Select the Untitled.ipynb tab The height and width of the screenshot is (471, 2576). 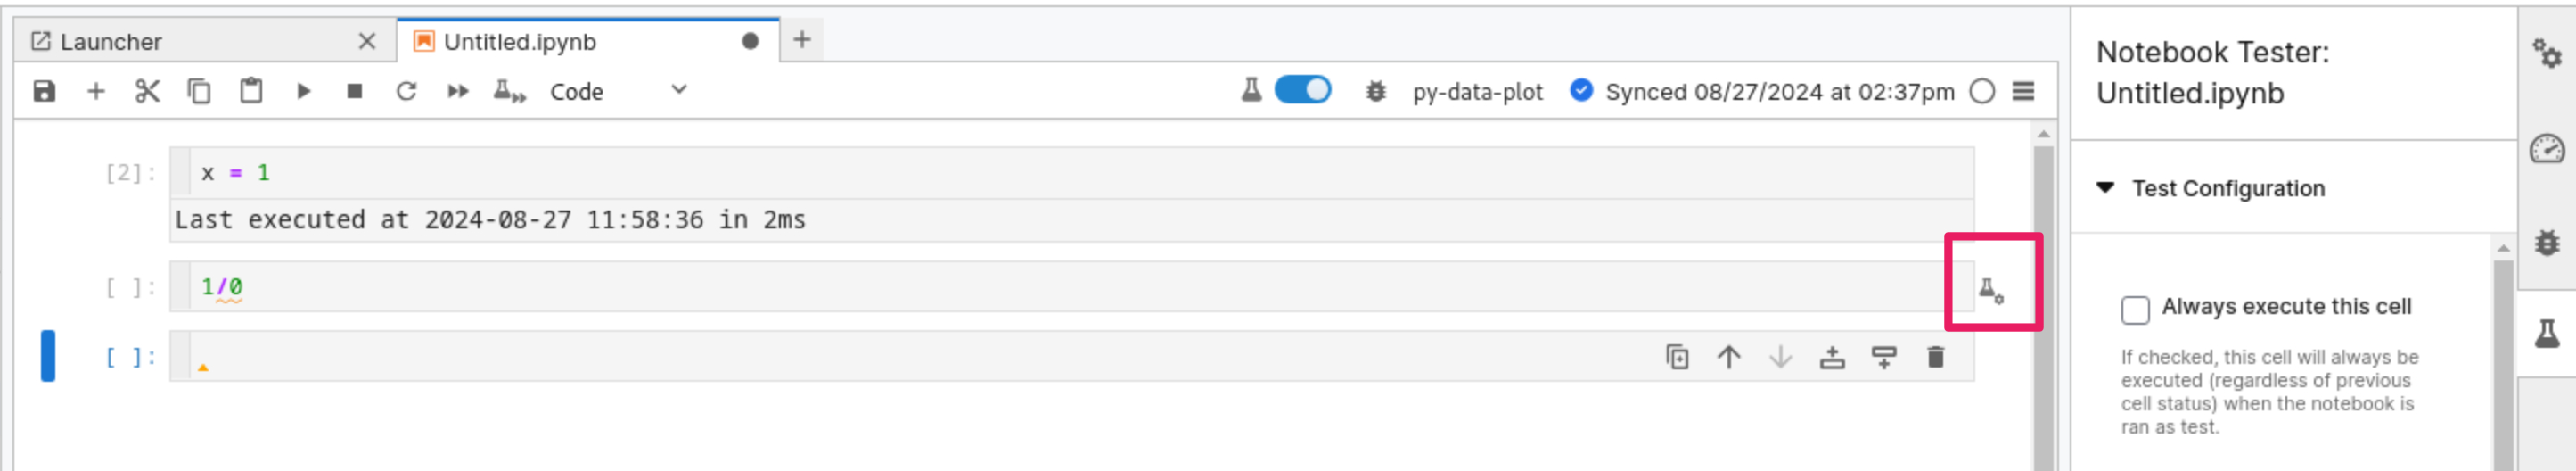click(x=520, y=42)
